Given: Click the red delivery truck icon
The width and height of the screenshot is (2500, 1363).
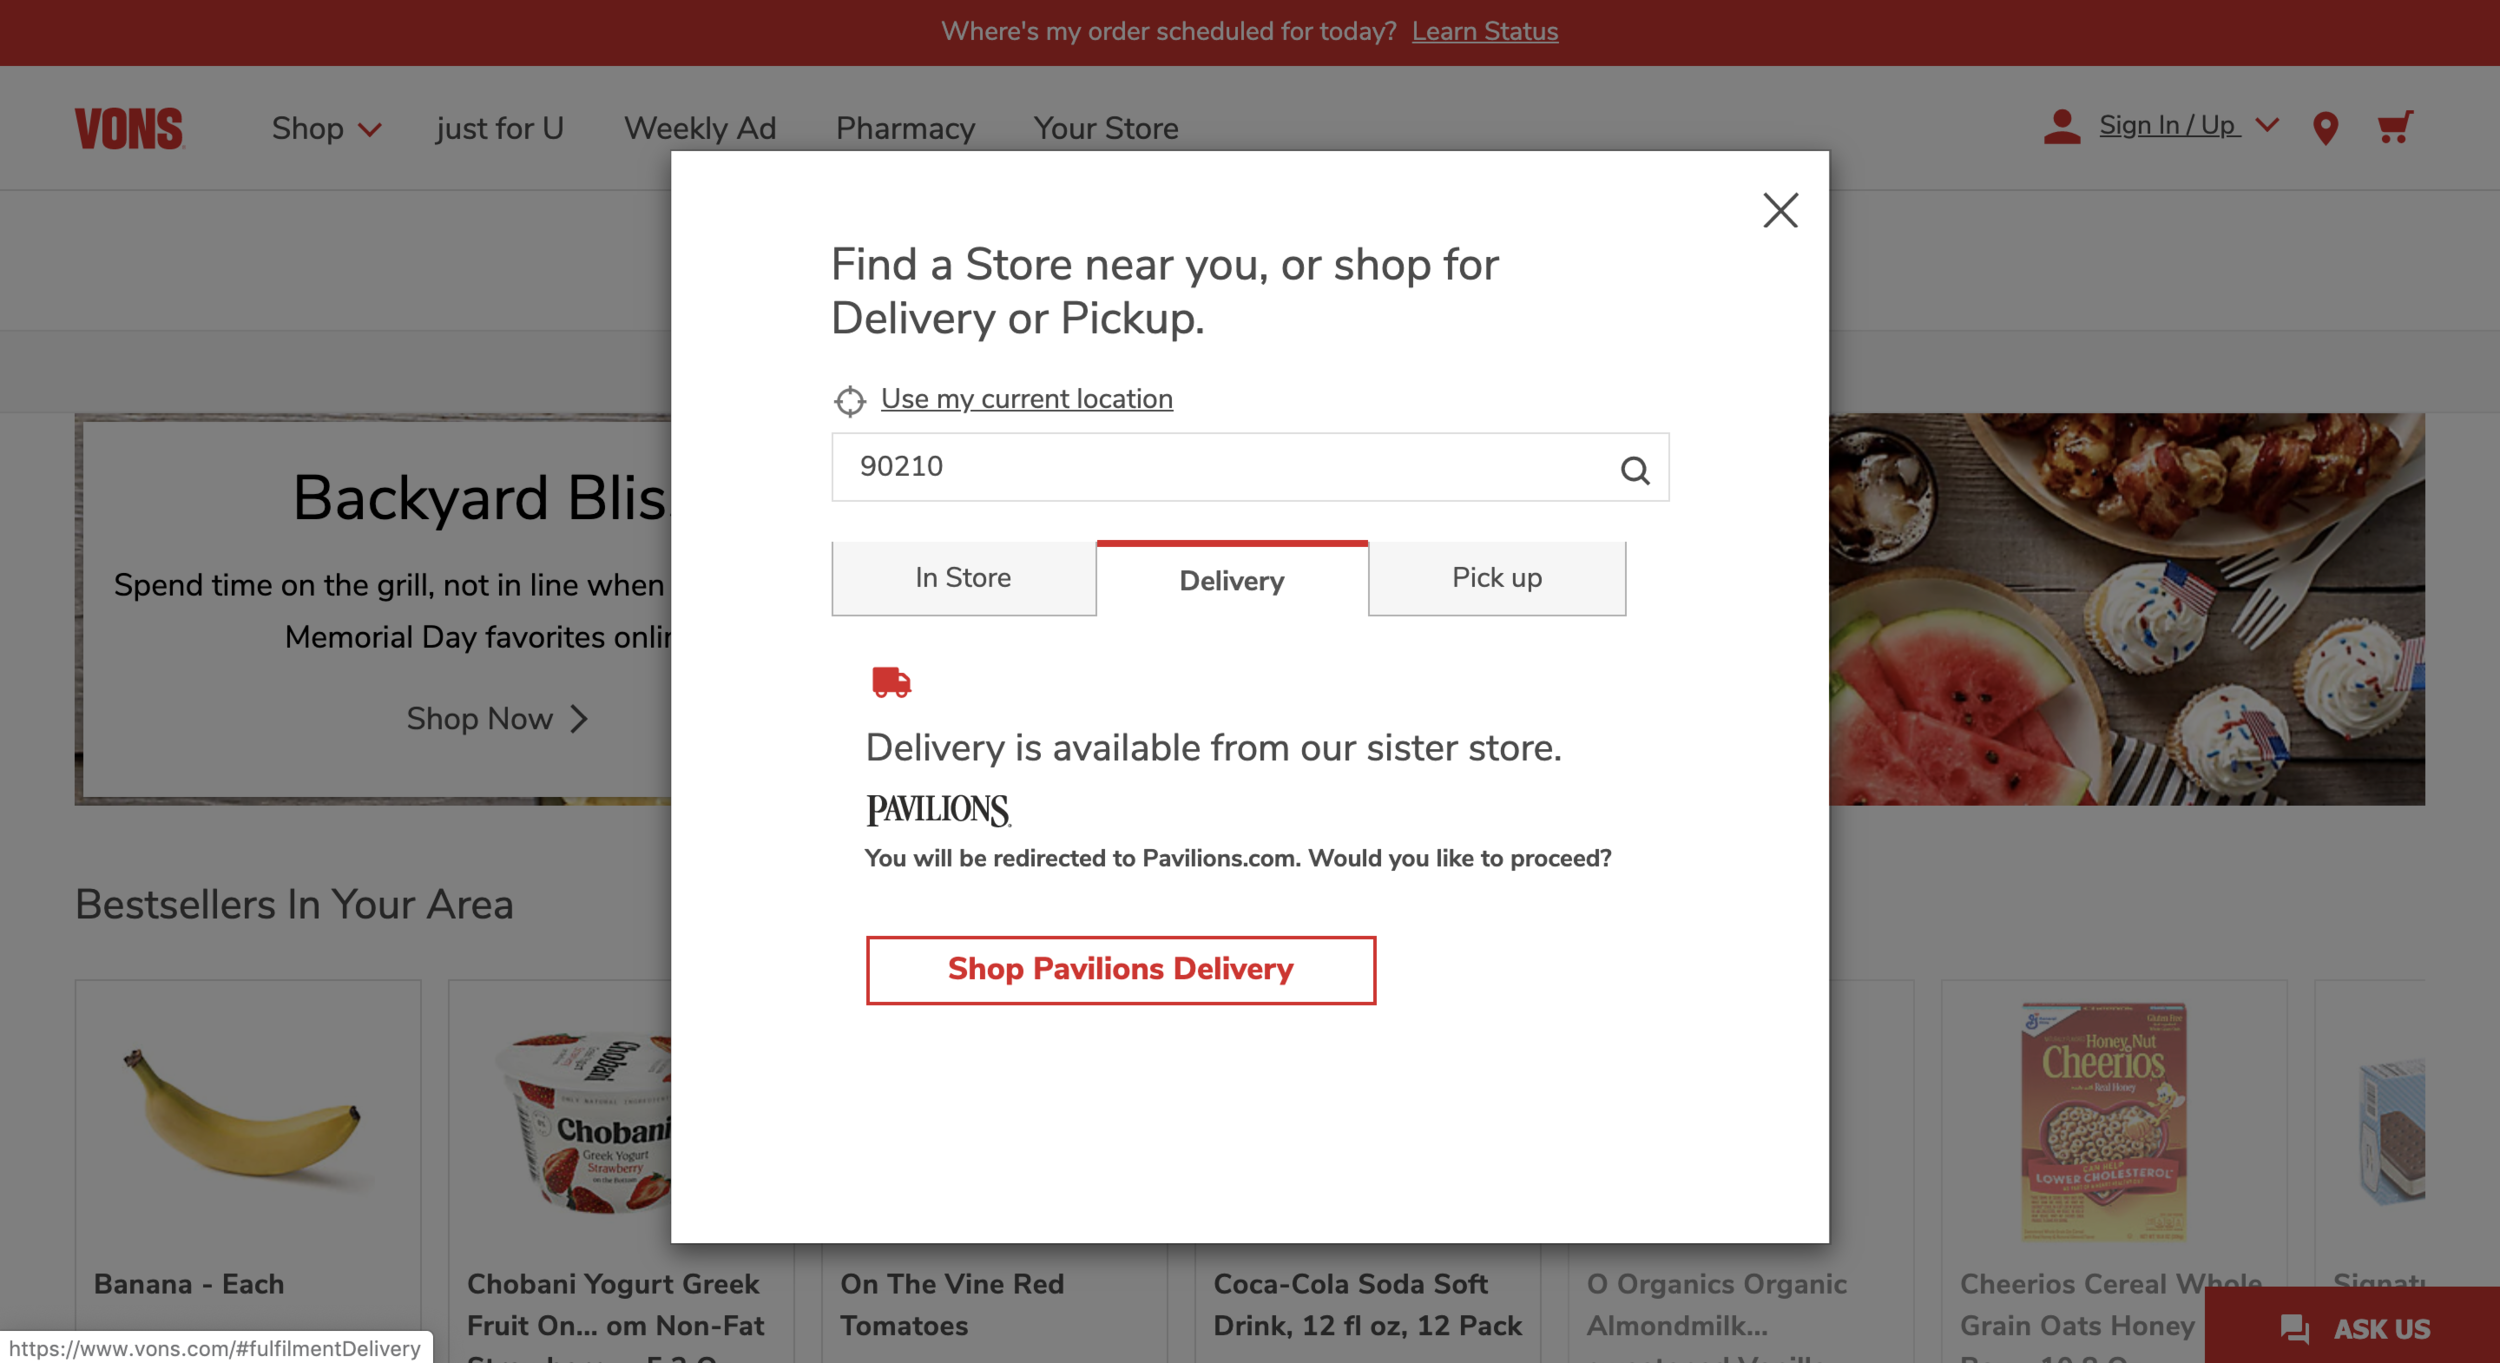Looking at the screenshot, I should (890, 682).
